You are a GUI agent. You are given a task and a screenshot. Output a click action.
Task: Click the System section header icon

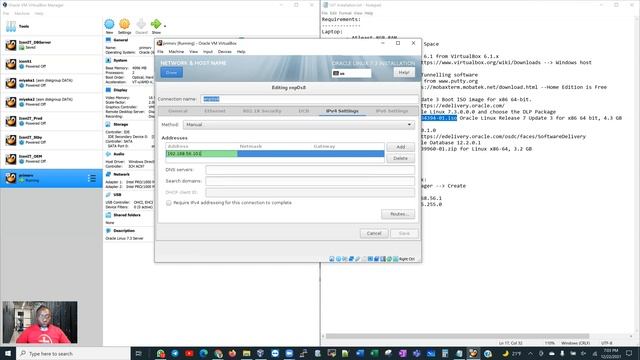[x=108, y=60]
